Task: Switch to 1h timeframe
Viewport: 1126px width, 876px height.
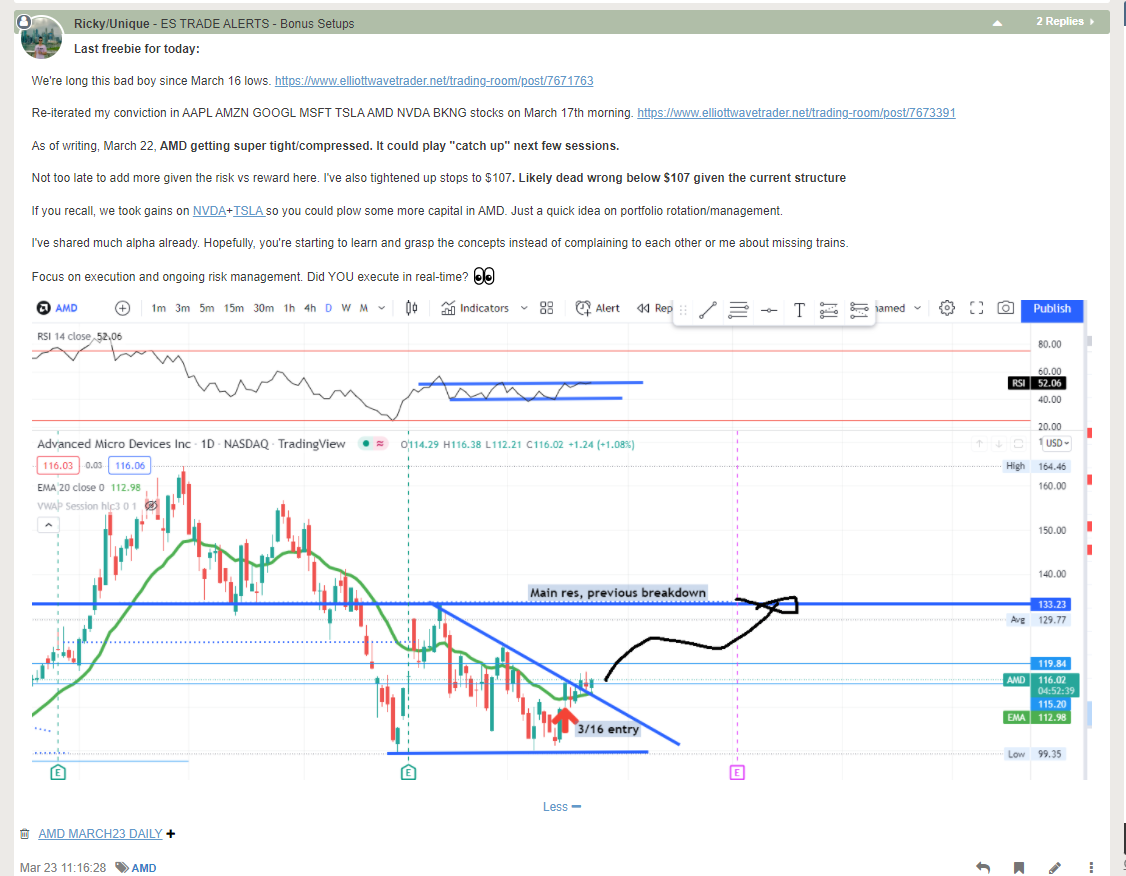Action: (x=289, y=308)
